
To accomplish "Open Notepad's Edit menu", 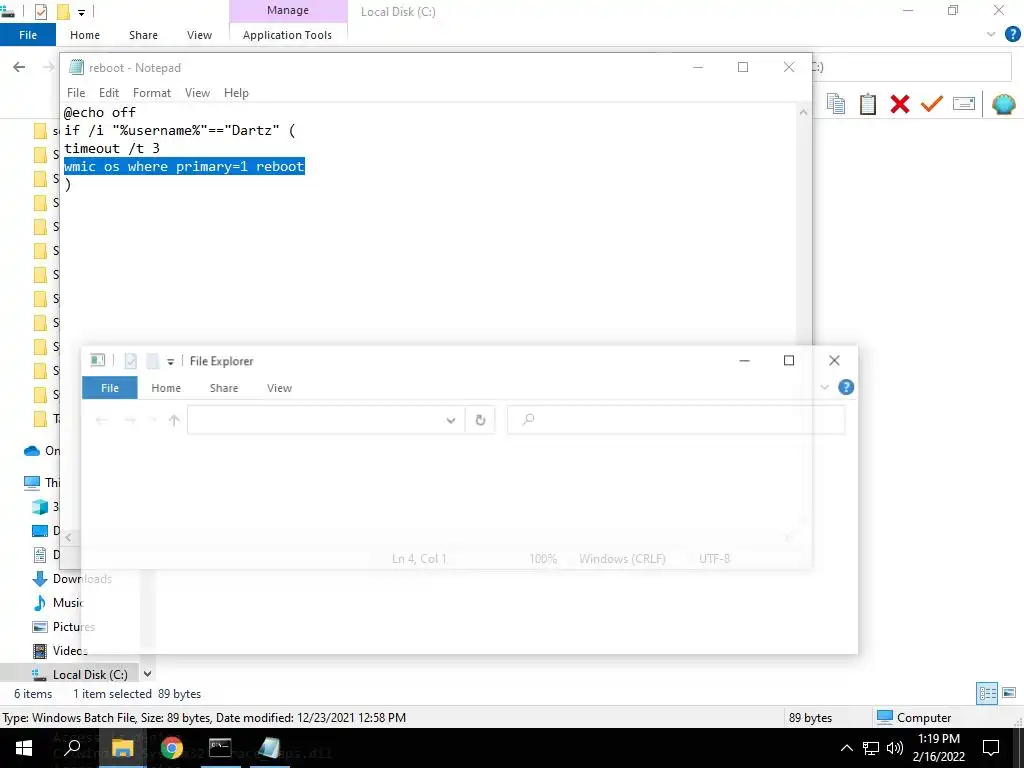I will tap(108, 93).
